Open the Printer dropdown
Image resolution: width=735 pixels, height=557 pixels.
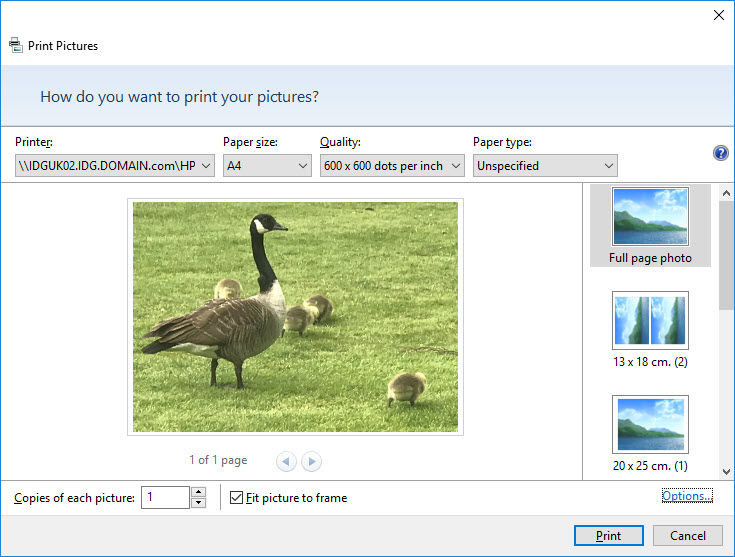[116, 166]
